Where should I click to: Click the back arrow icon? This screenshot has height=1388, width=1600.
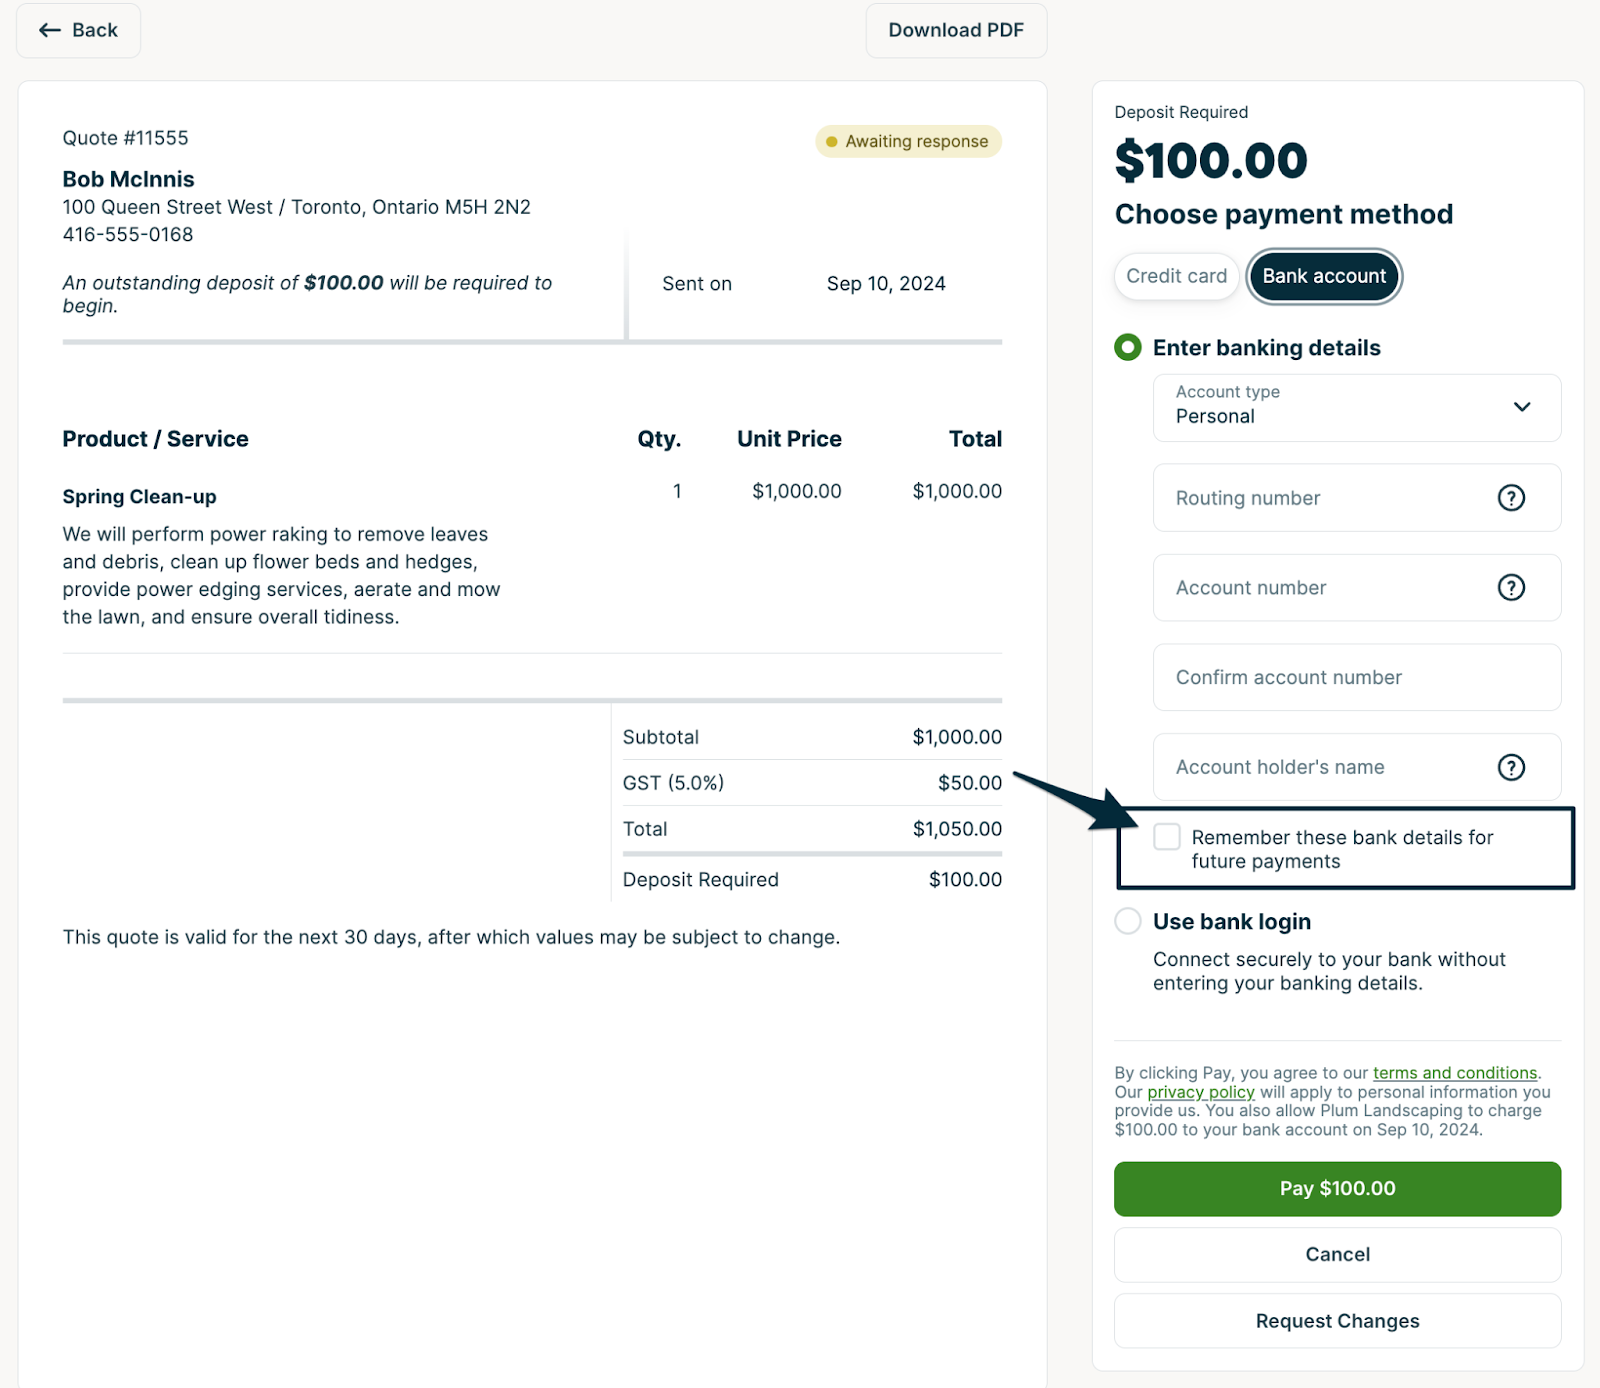pos(50,30)
